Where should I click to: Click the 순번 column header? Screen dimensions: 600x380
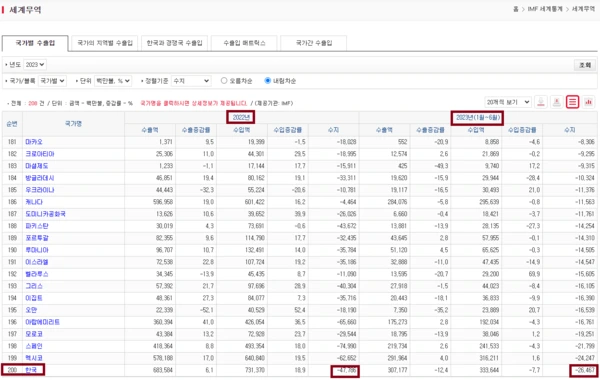12,124
